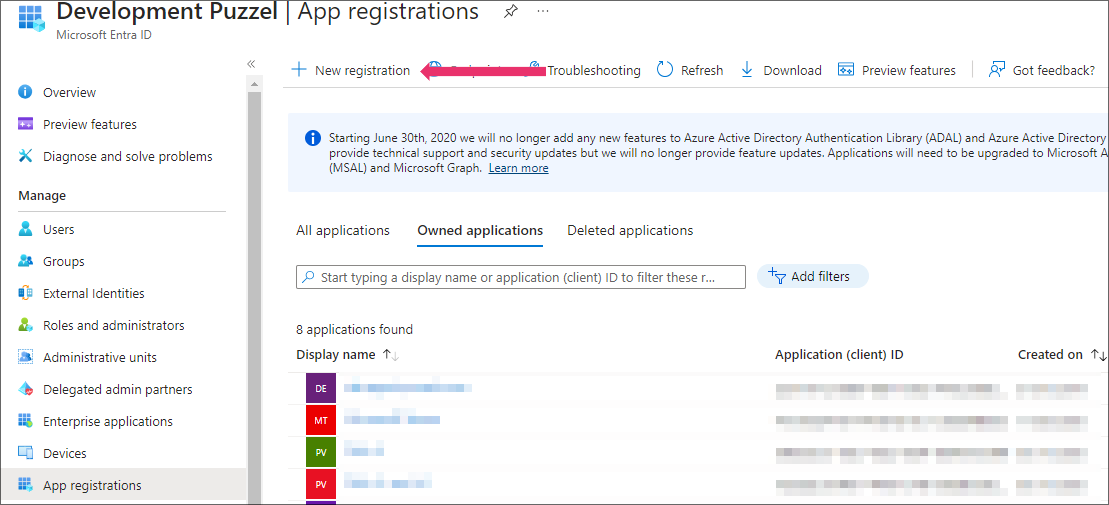Screen dimensions: 1109x505
Task: Click the Download button label
Action: (x=792, y=70)
